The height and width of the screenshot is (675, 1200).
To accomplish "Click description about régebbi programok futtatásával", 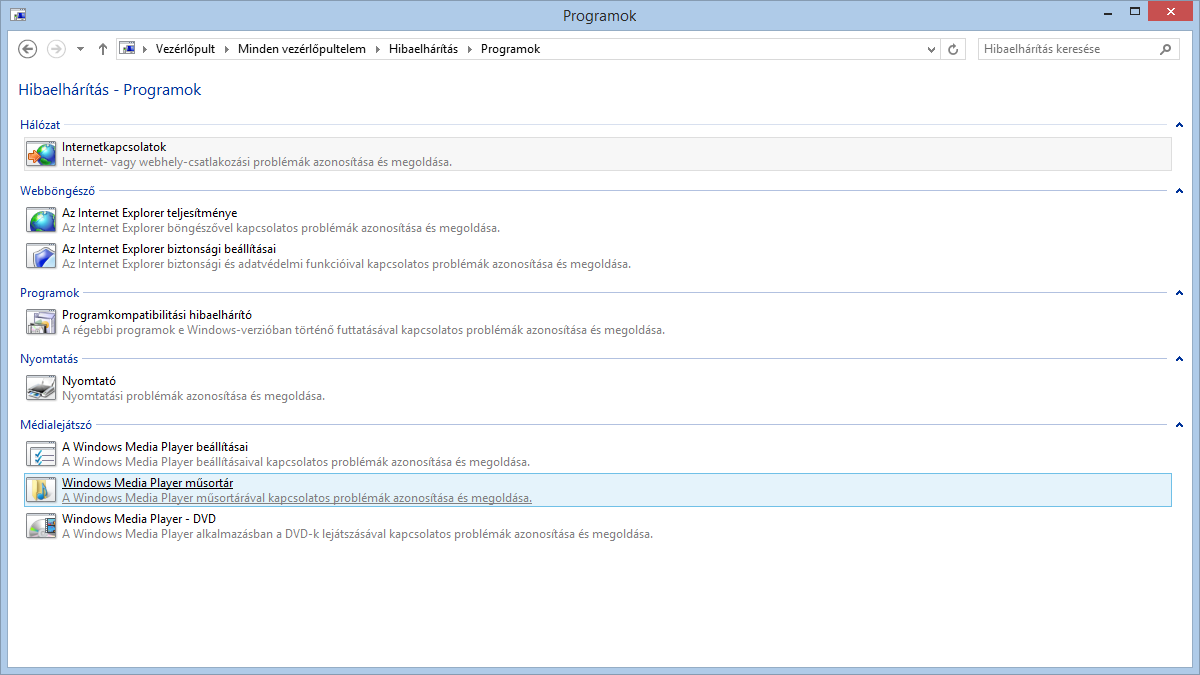I will click(363, 330).
